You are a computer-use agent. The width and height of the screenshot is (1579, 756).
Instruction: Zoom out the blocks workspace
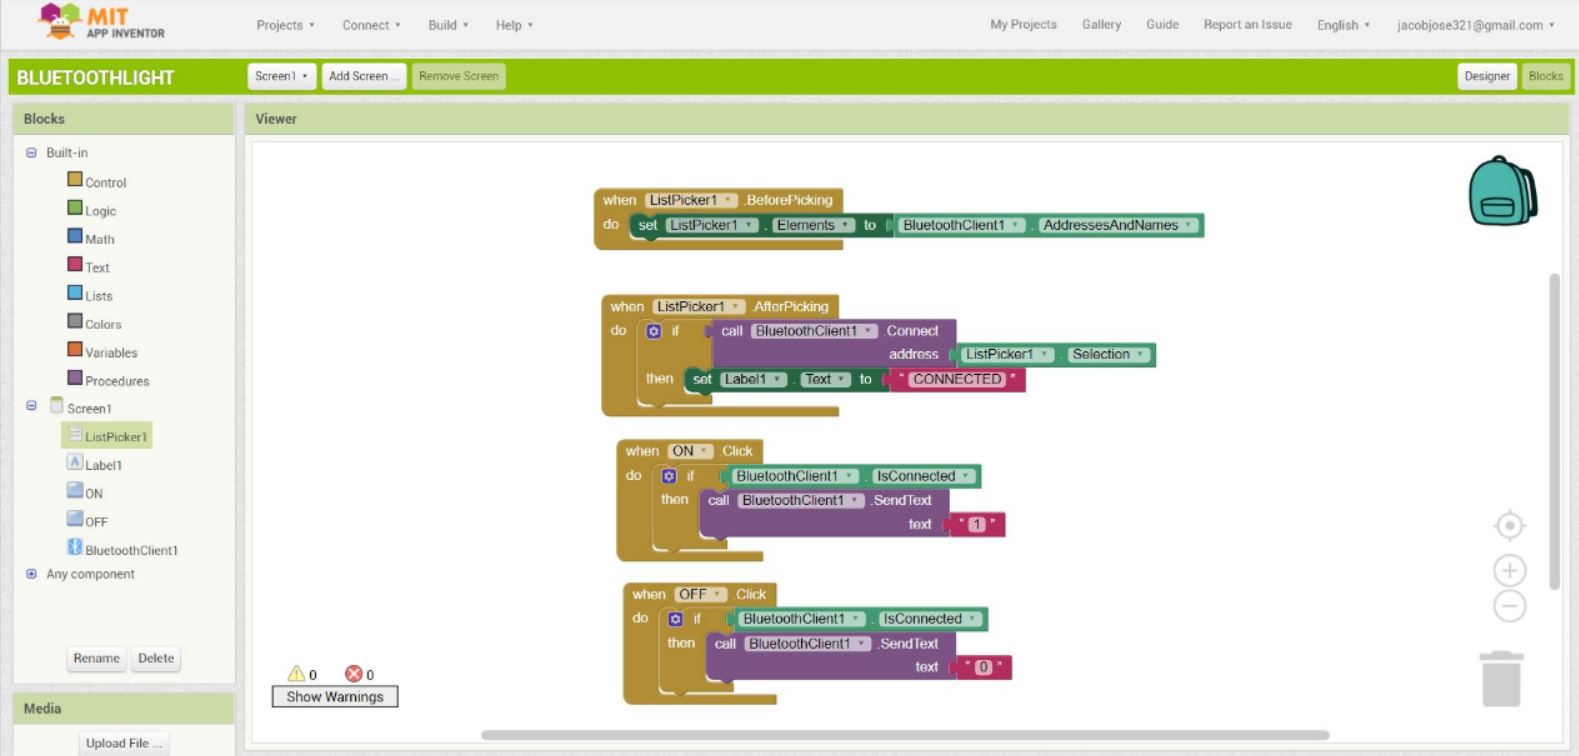(x=1509, y=606)
